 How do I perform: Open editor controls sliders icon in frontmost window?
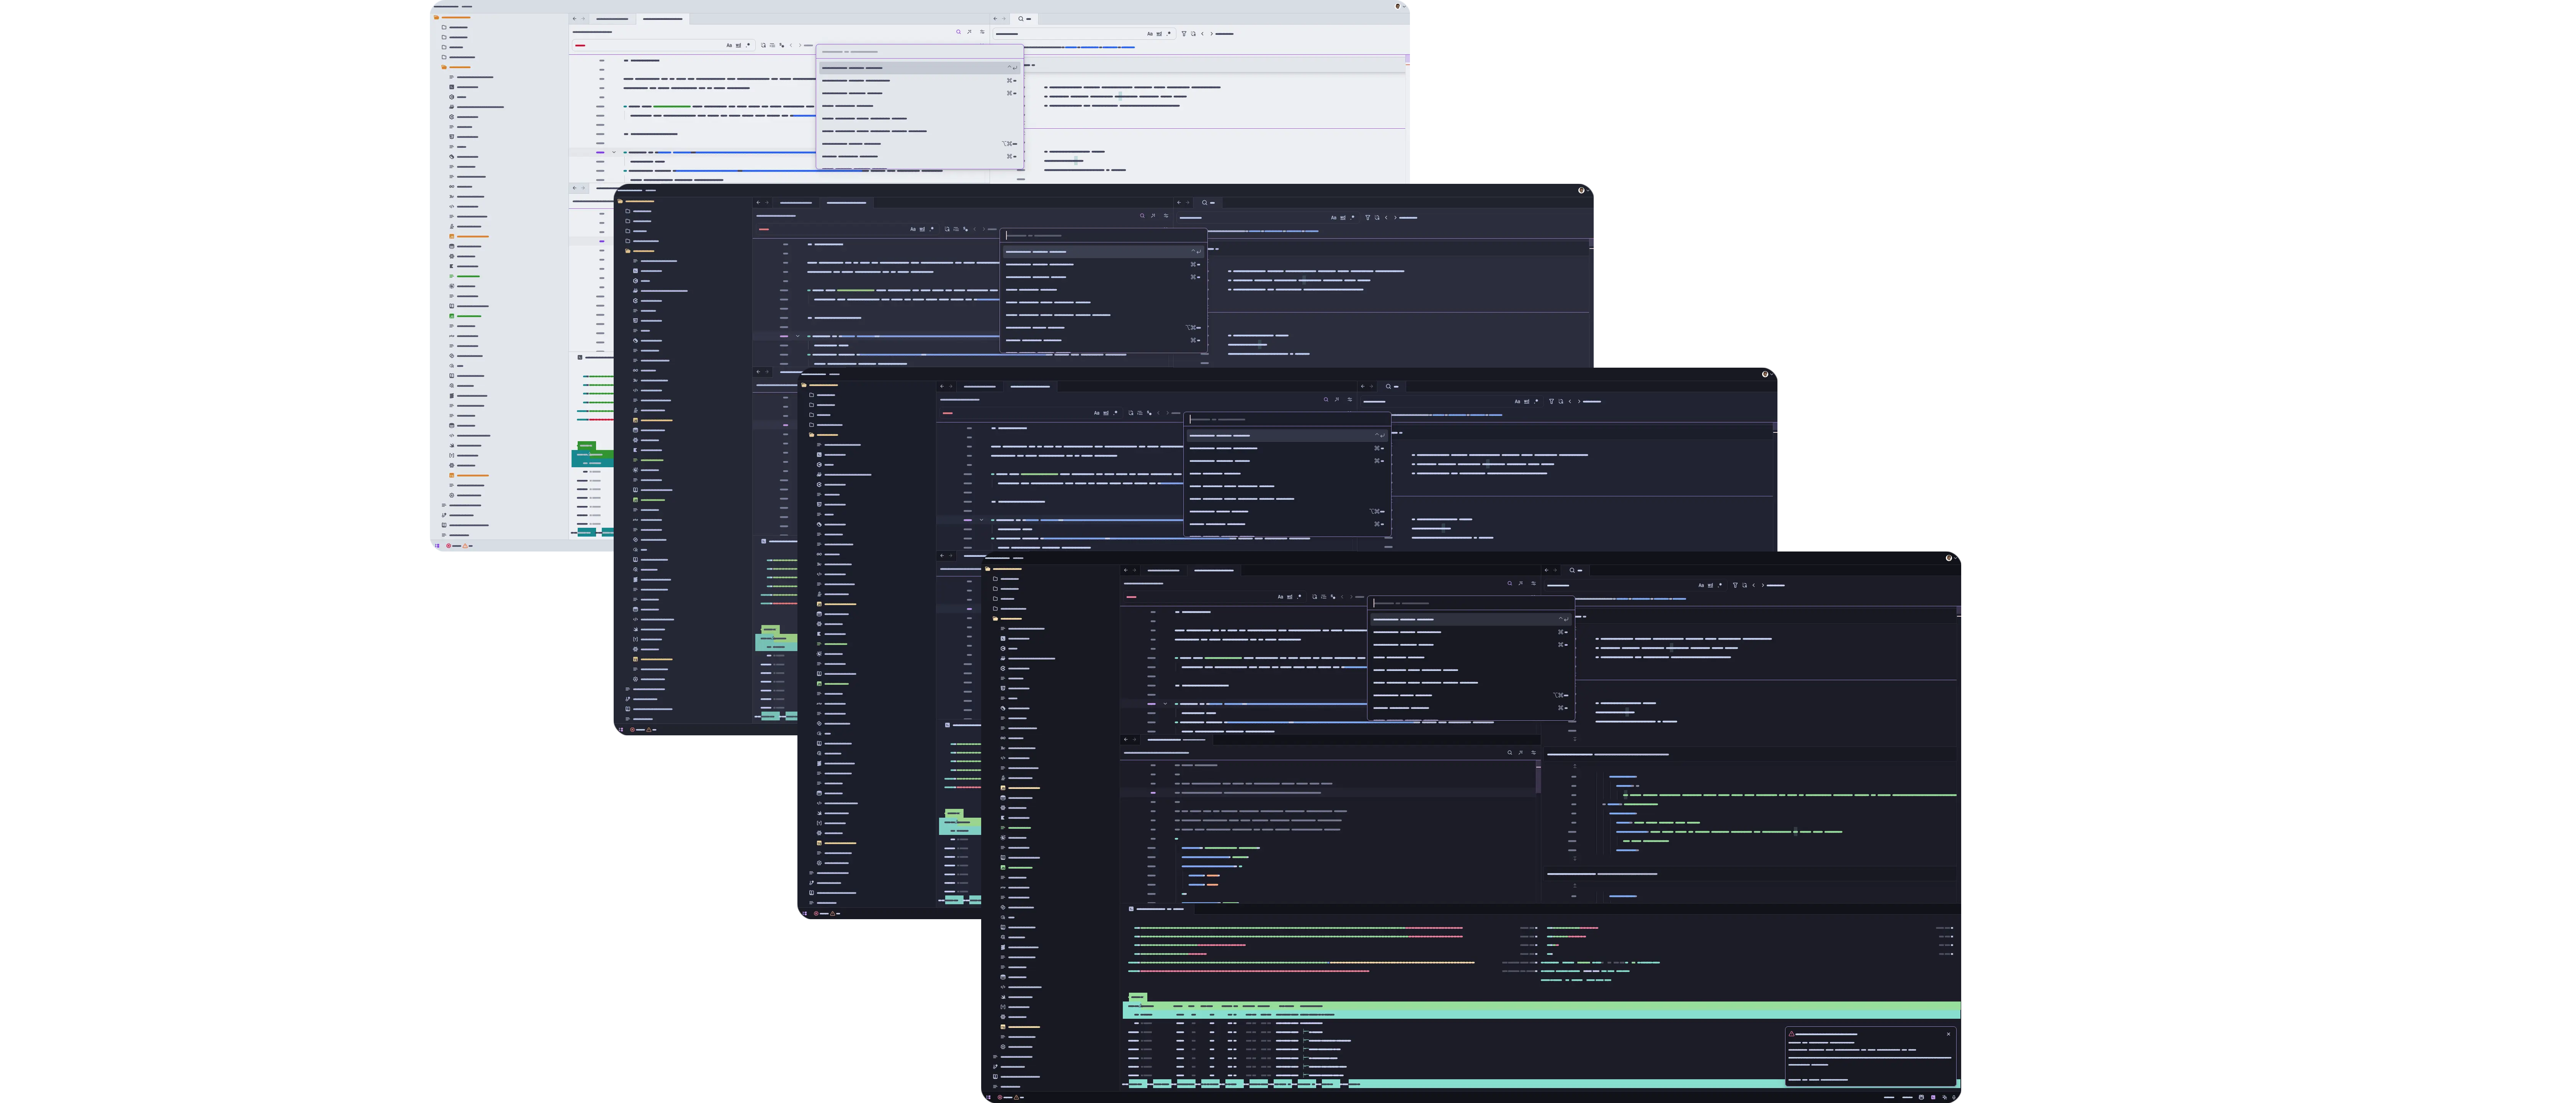tap(1534, 583)
